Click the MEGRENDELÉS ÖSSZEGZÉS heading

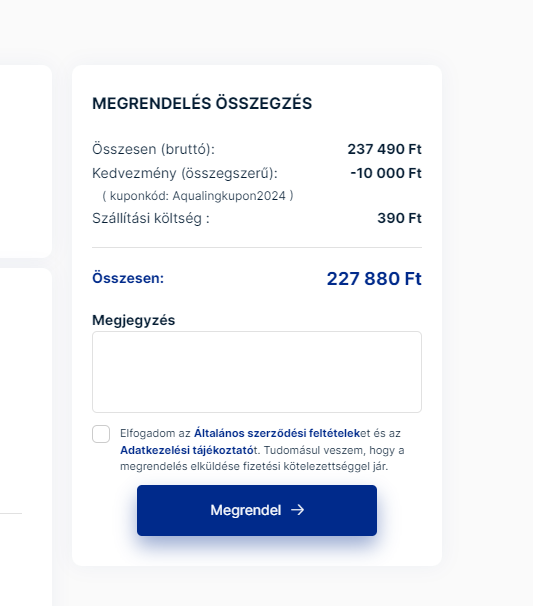tap(202, 104)
